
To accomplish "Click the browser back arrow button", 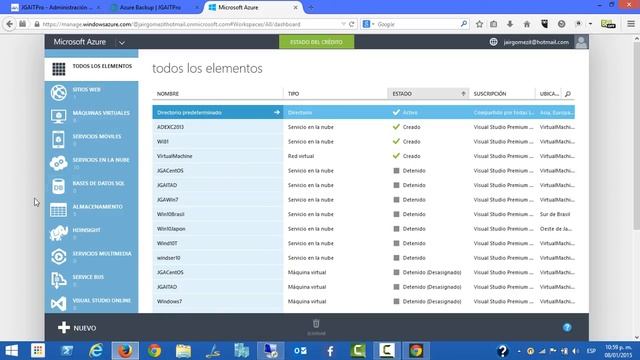I will (10, 24).
